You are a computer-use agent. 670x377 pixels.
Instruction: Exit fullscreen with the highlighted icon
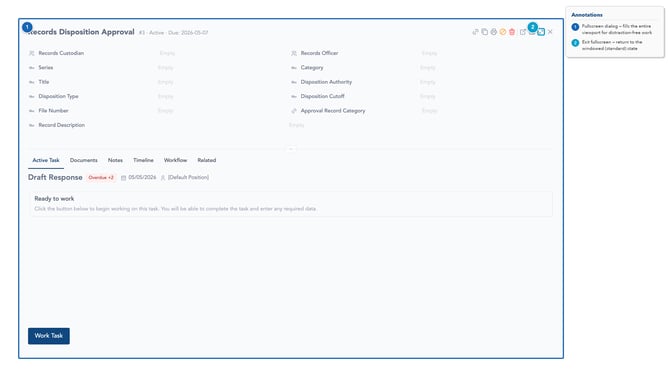tap(541, 32)
